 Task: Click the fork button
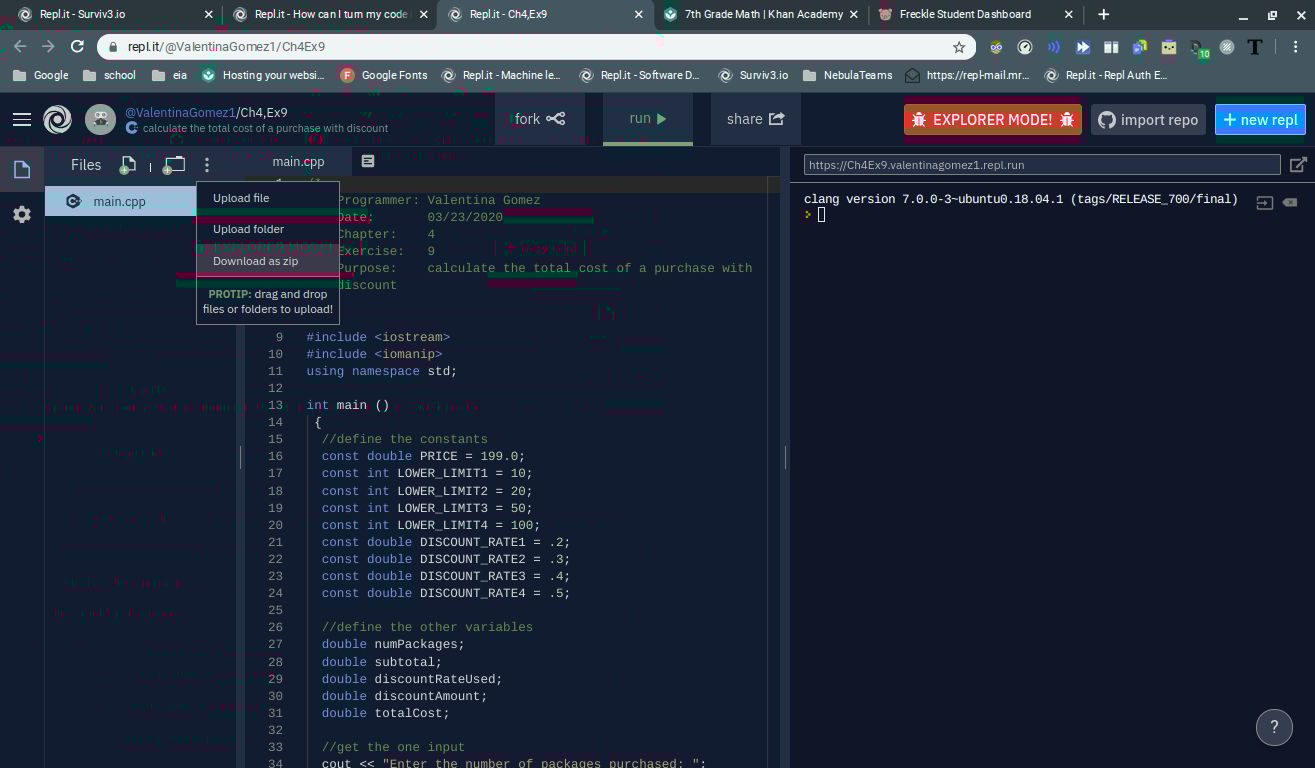click(x=540, y=119)
